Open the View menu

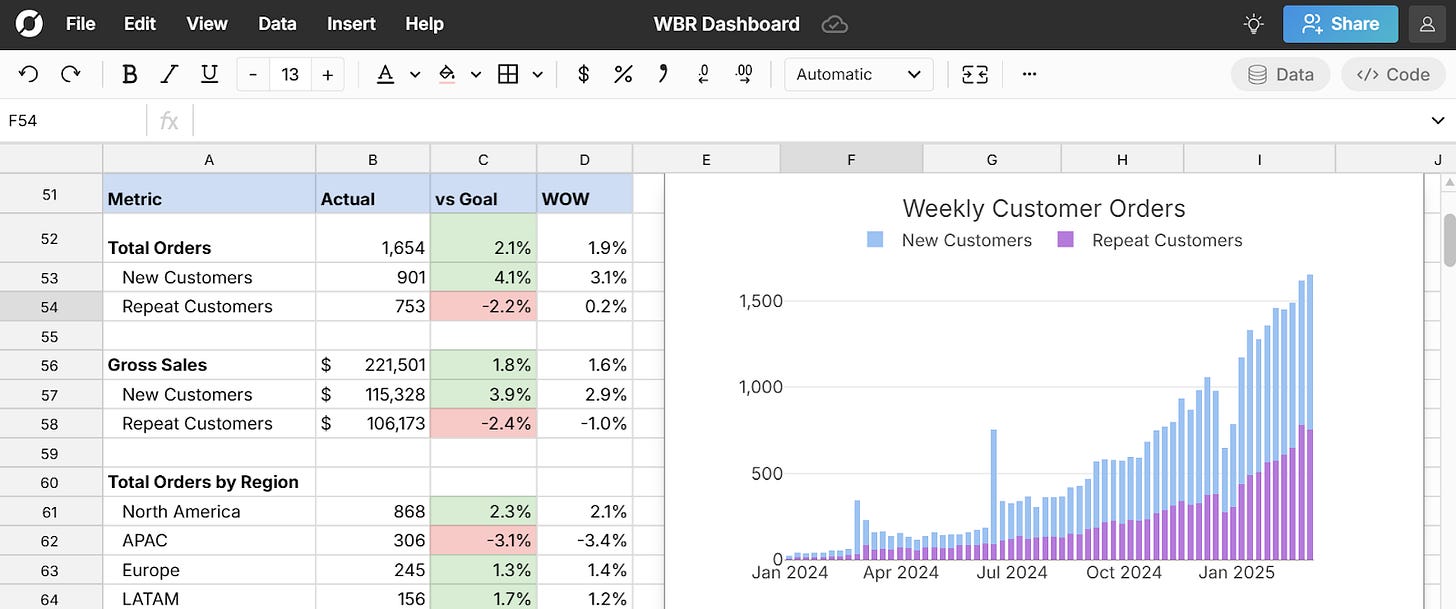click(x=207, y=24)
